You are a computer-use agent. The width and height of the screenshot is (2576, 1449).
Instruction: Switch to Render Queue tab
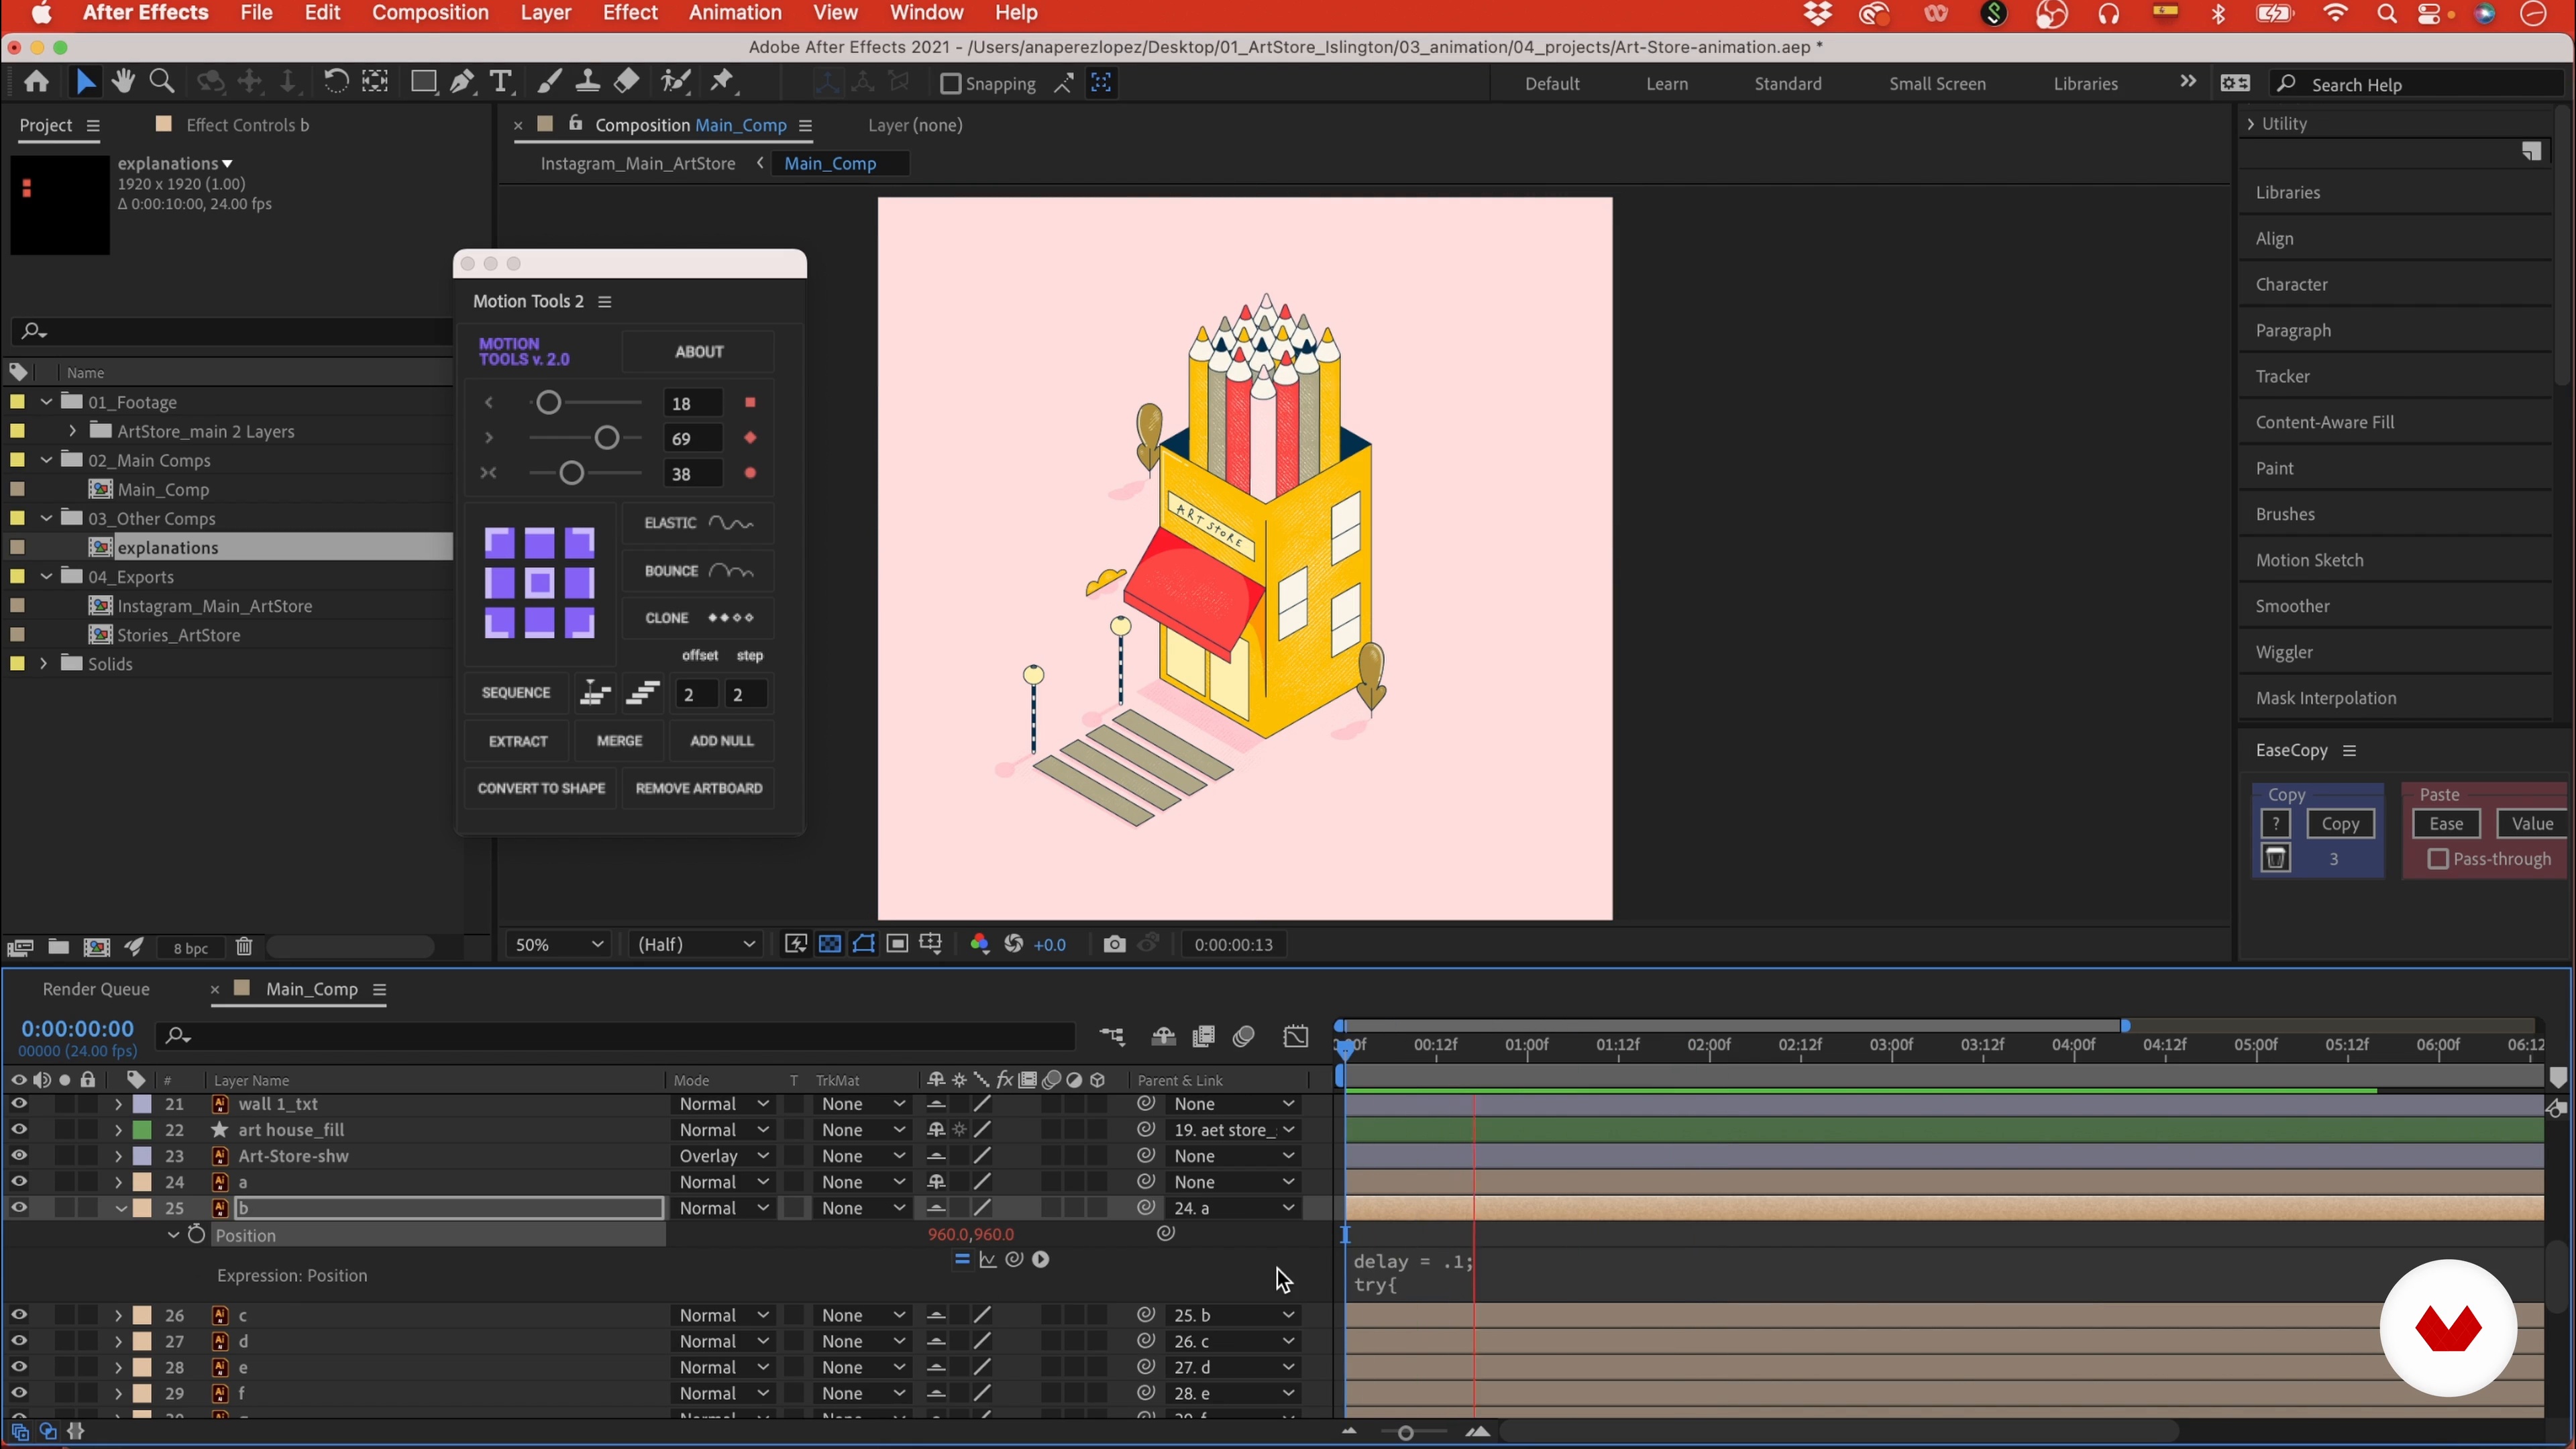pos(96,989)
